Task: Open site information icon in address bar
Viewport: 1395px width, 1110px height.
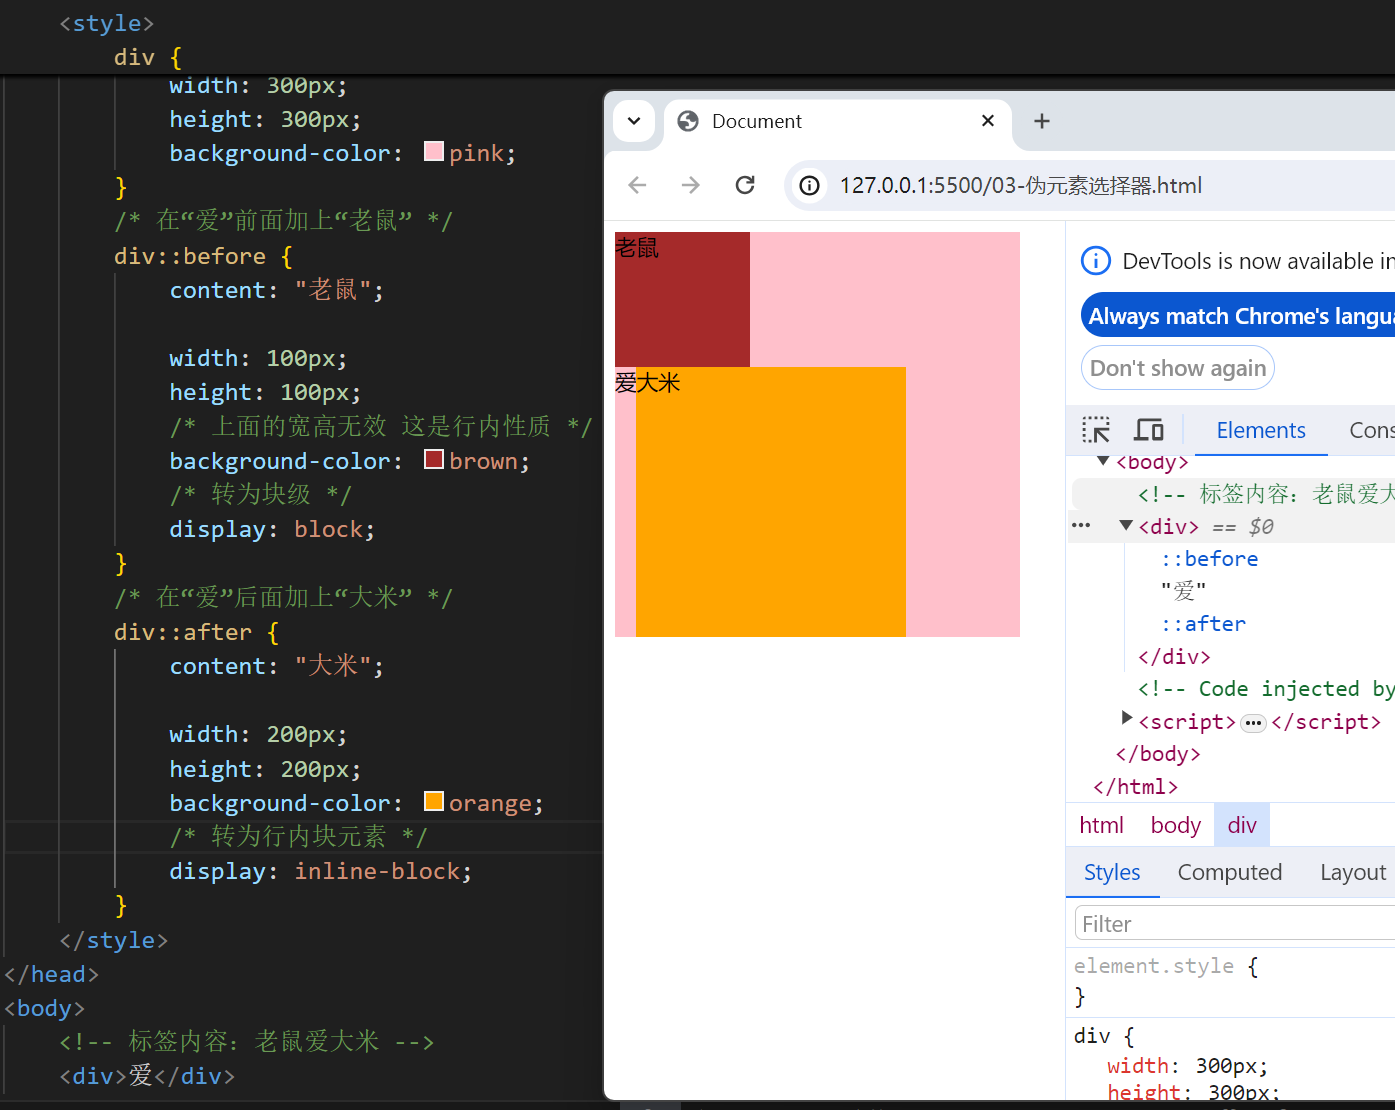Action: coord(809,185)
